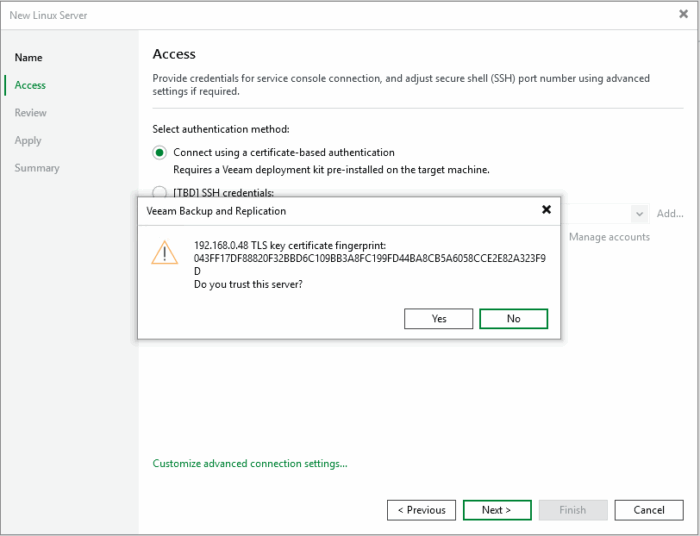Click the Add... credentials button
The width and height of the screenshot is (700, 536).
click(670, 214)
